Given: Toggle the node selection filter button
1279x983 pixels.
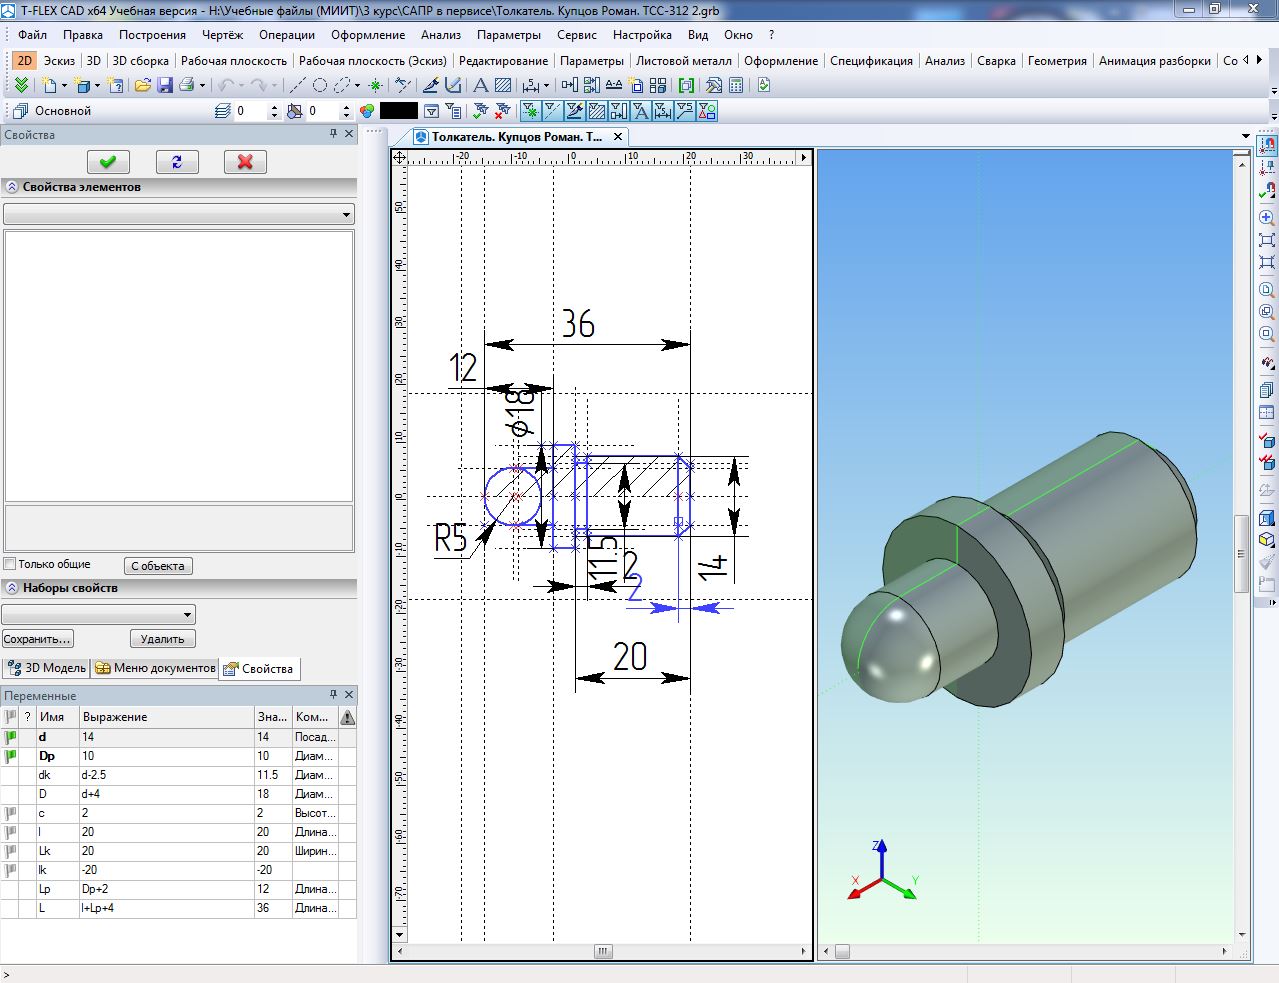Looking at the screenshot, I should click(531, 111).
